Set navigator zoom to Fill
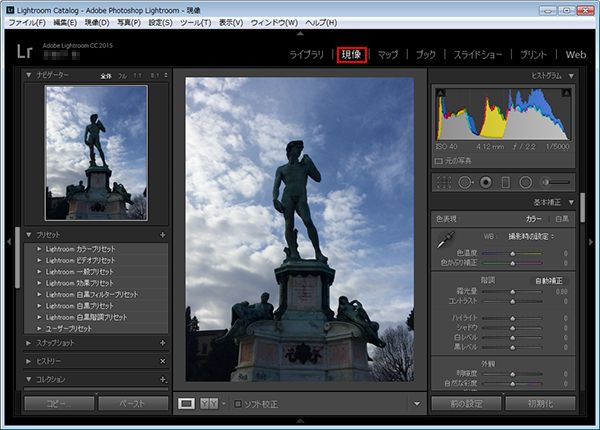The width and height of the screenshot is (600, 430). point(122,76)
